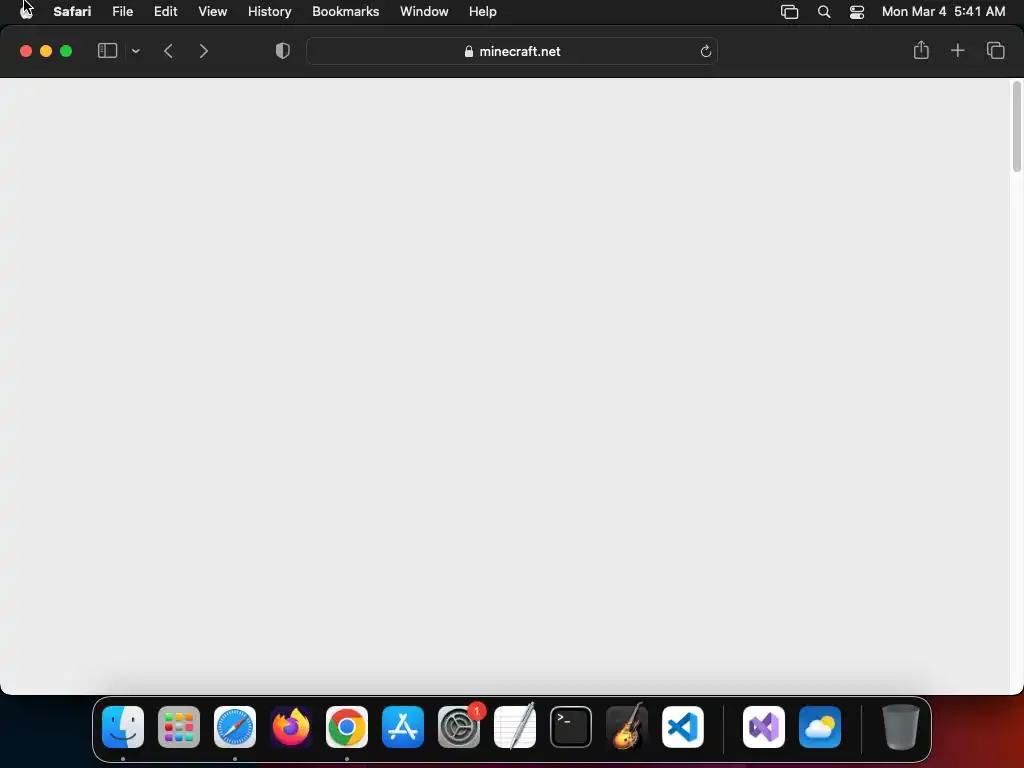Image resolution: width=1024 pixels, height=768 pixels.
Task: Open Spotlight search in menu bar
Action: click(824, 12)
